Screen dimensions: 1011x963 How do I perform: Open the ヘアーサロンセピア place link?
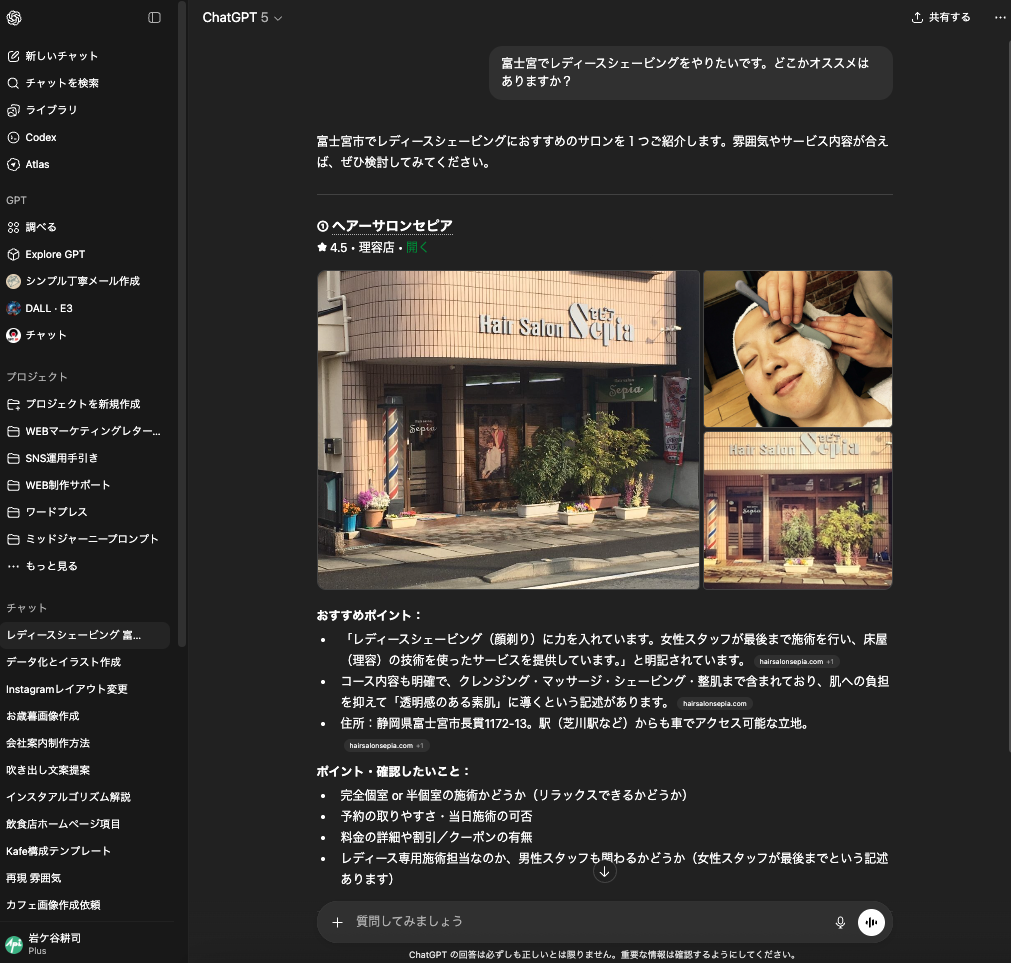click(x=391, y=226)
